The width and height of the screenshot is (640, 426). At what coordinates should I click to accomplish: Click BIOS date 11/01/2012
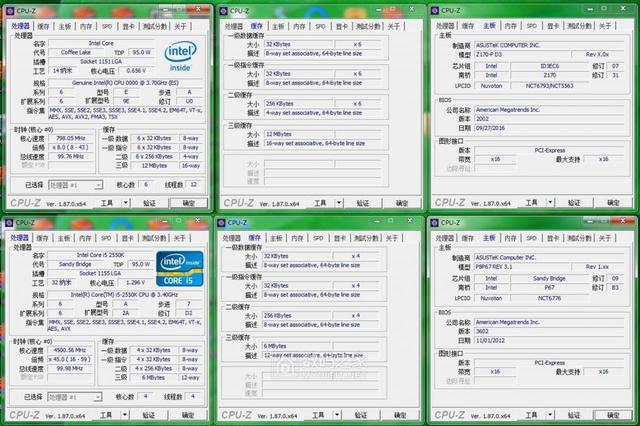pos(549,340)
